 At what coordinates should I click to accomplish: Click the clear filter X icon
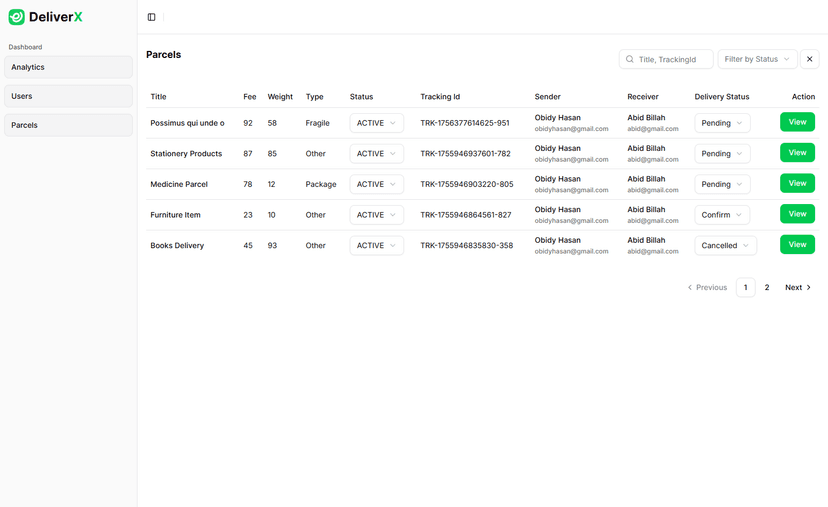click(810, 59)
